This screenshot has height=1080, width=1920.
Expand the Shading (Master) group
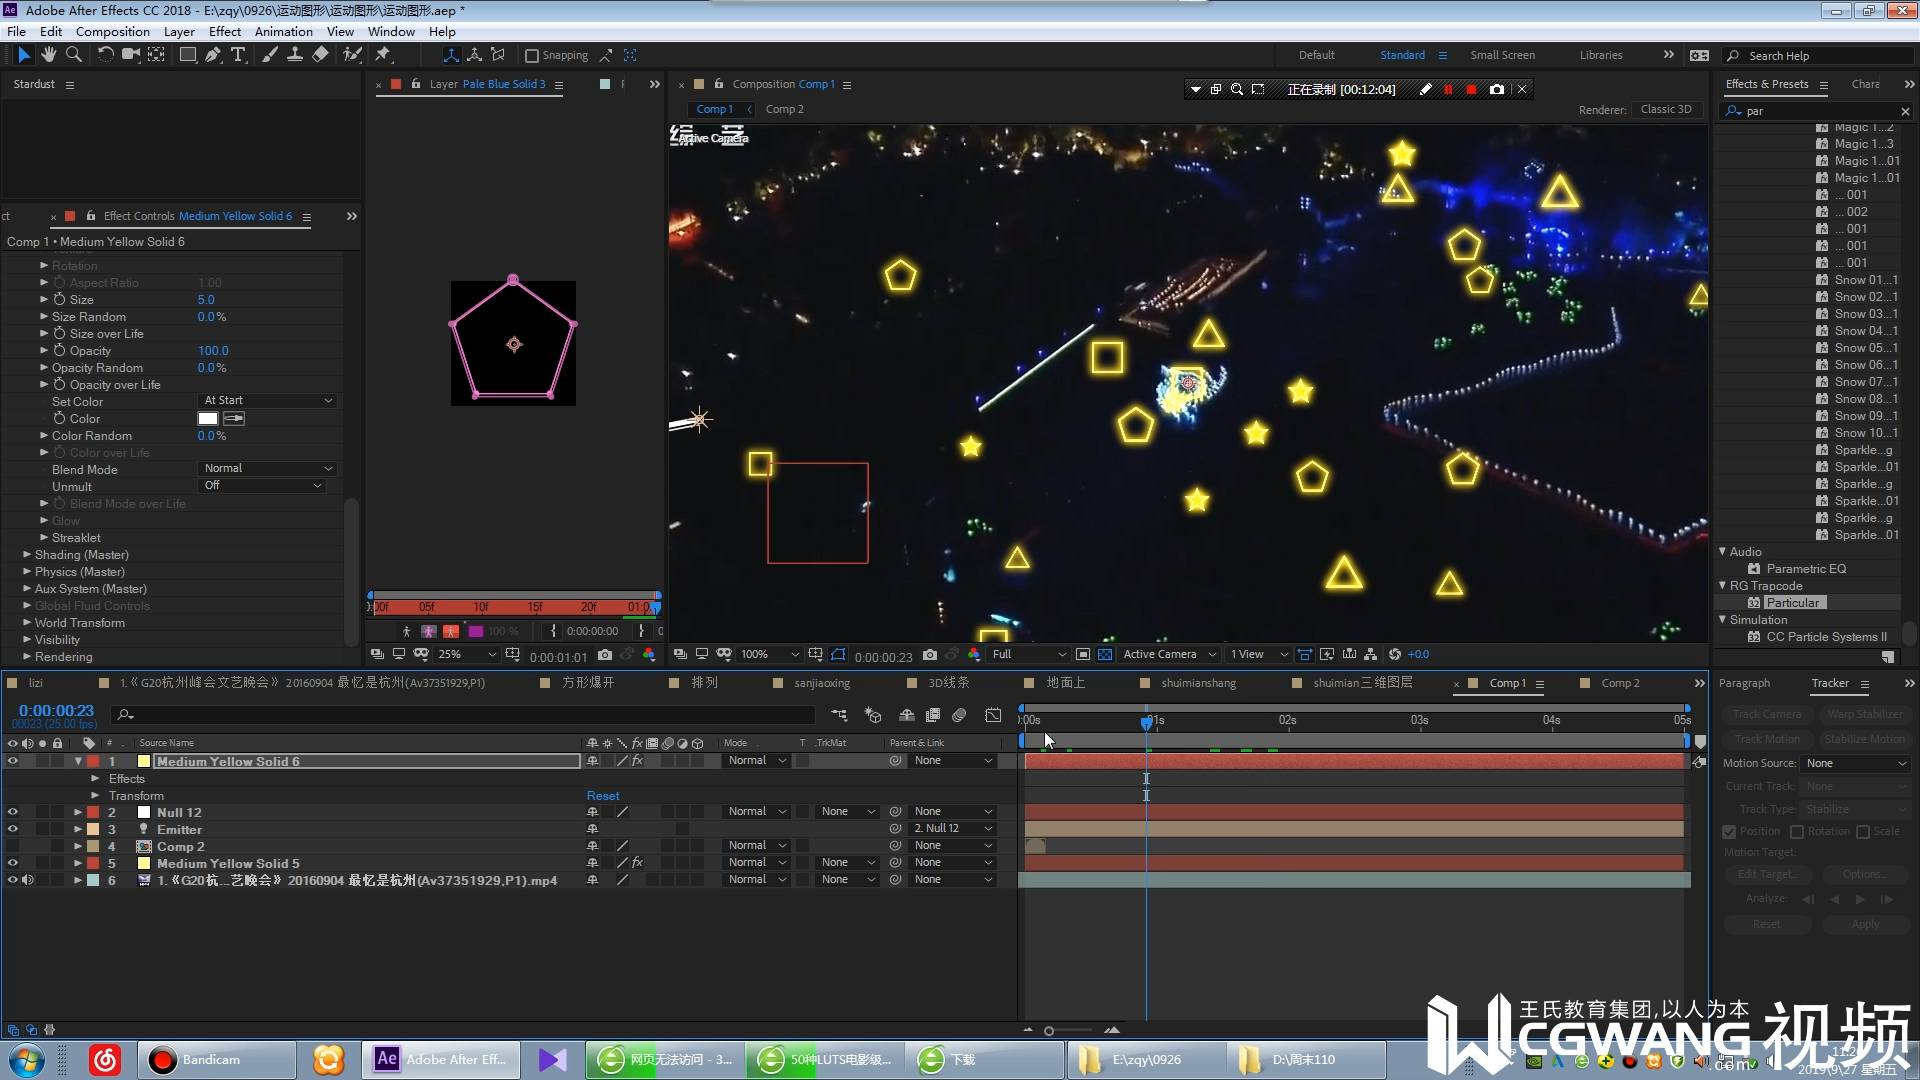(x=27, y=555)
